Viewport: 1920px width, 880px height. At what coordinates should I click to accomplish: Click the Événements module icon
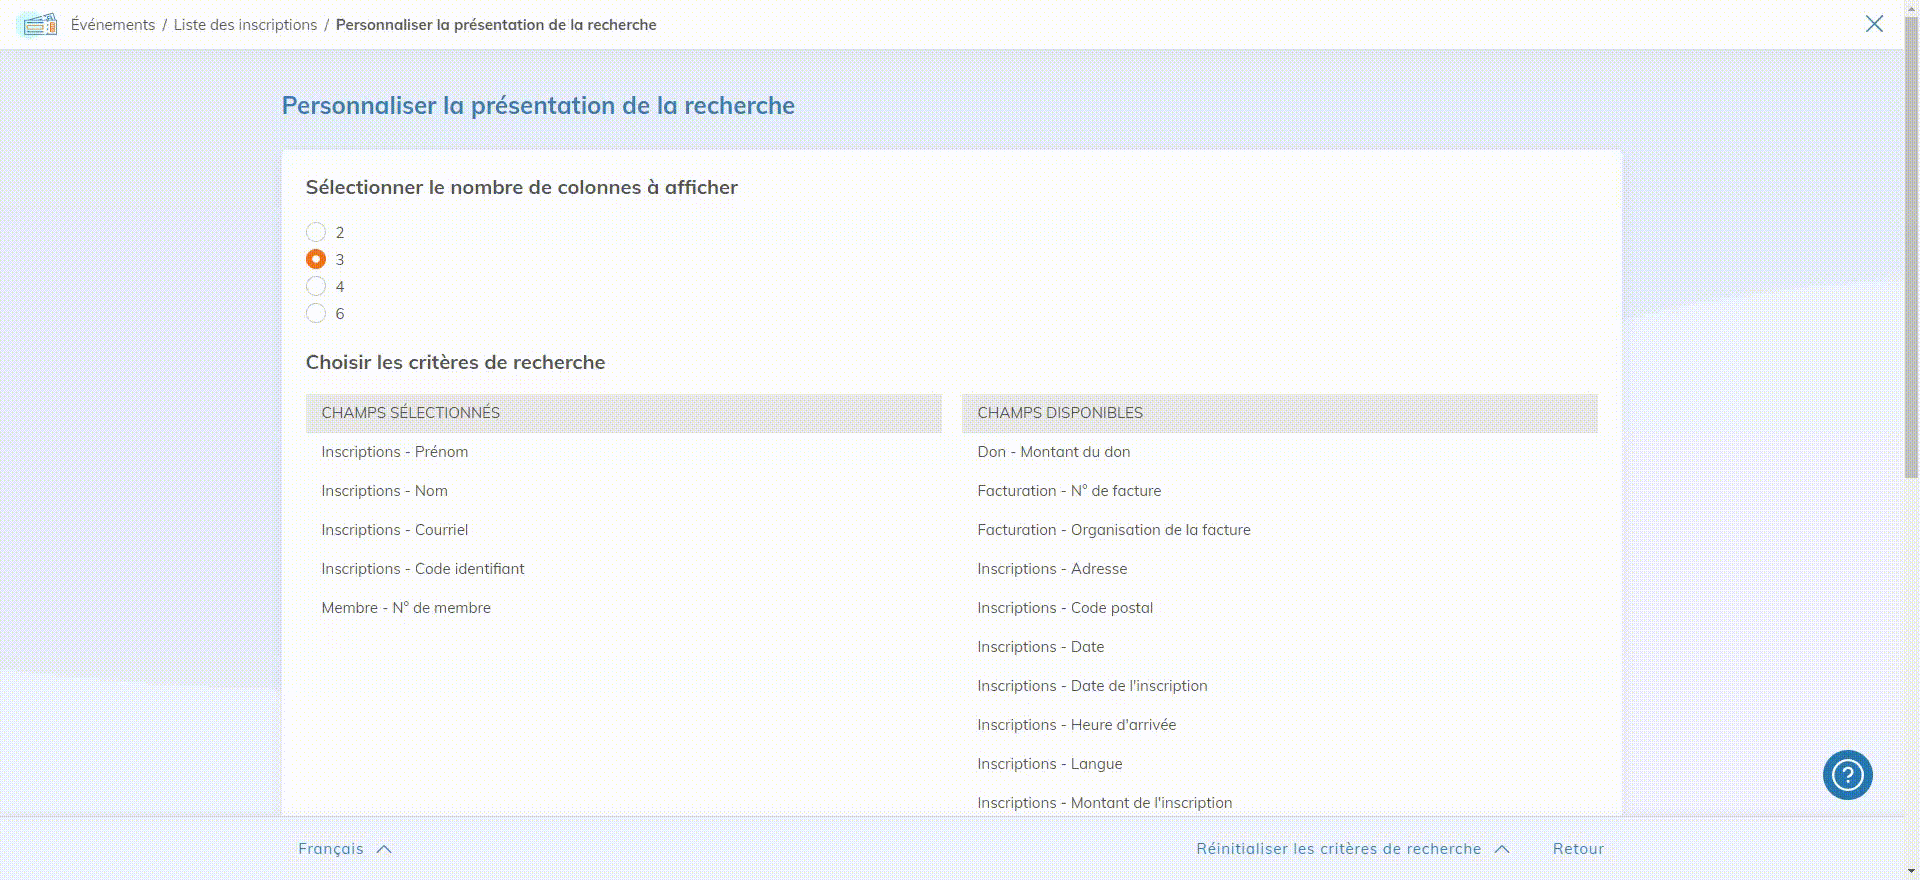click(x=39, y=24)
